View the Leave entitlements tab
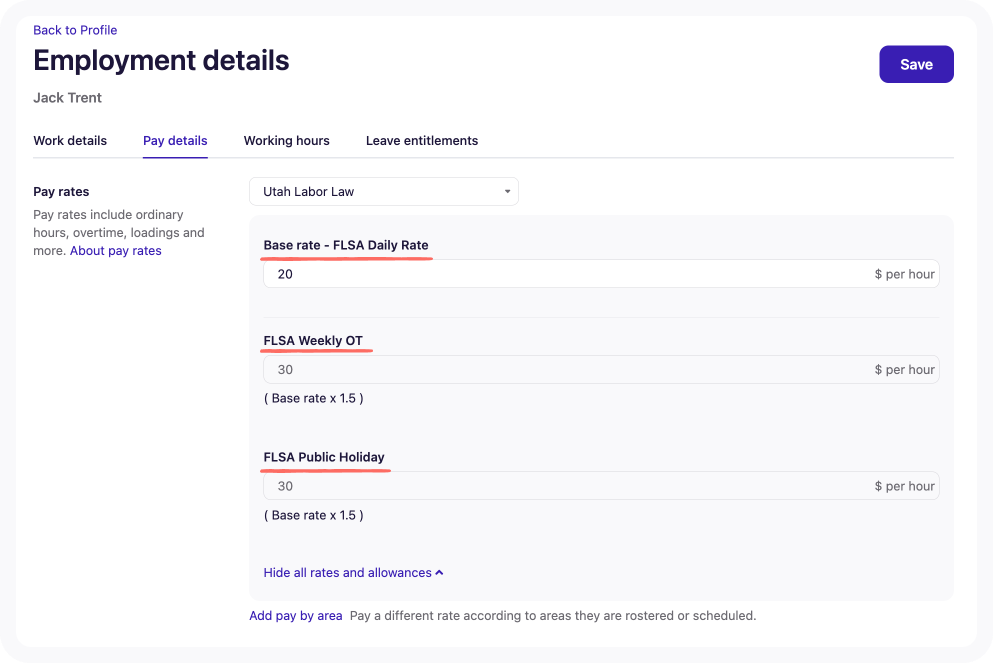The width and height of the screenshot is (993, 663). tap(421, 140)
